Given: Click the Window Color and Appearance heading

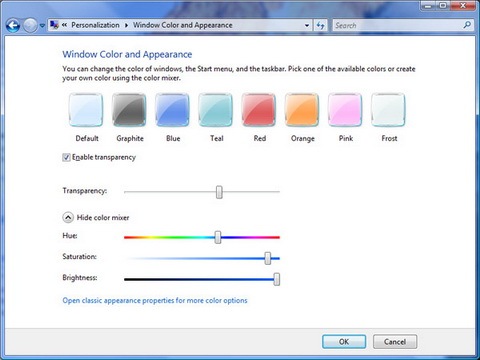Looking at the screenshot, I should (127, 54).
